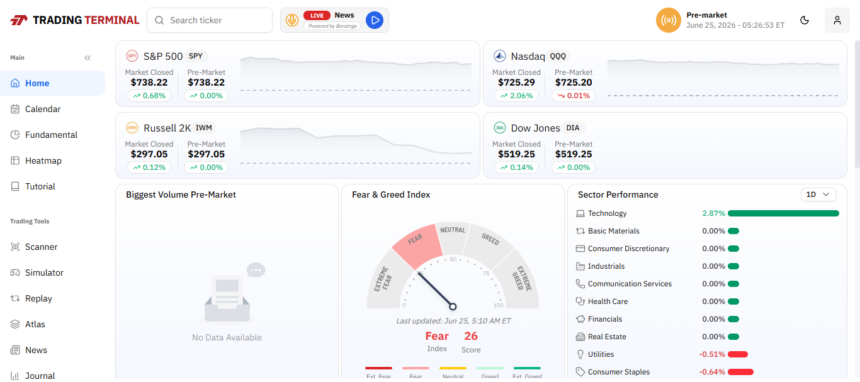Focus the Search ticker field
This screenshot has height=382, width=860.
210,20
